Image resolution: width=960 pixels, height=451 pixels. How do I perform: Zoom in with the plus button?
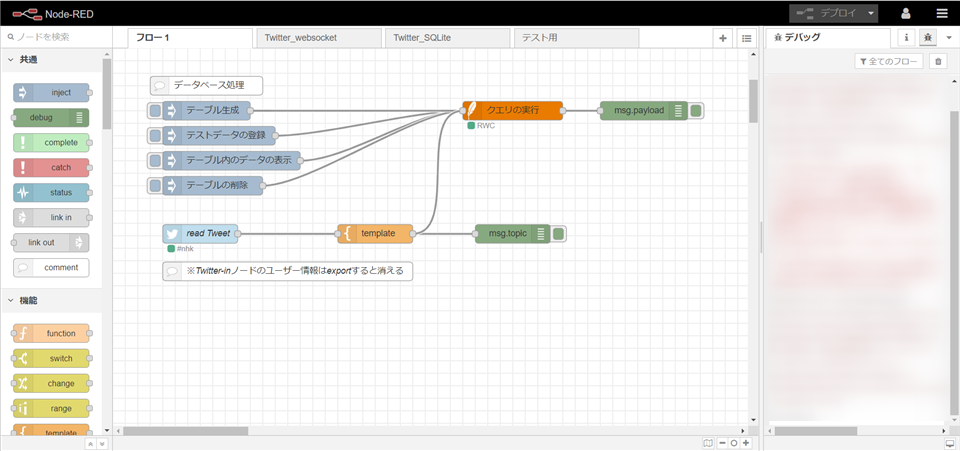point(745,443)
